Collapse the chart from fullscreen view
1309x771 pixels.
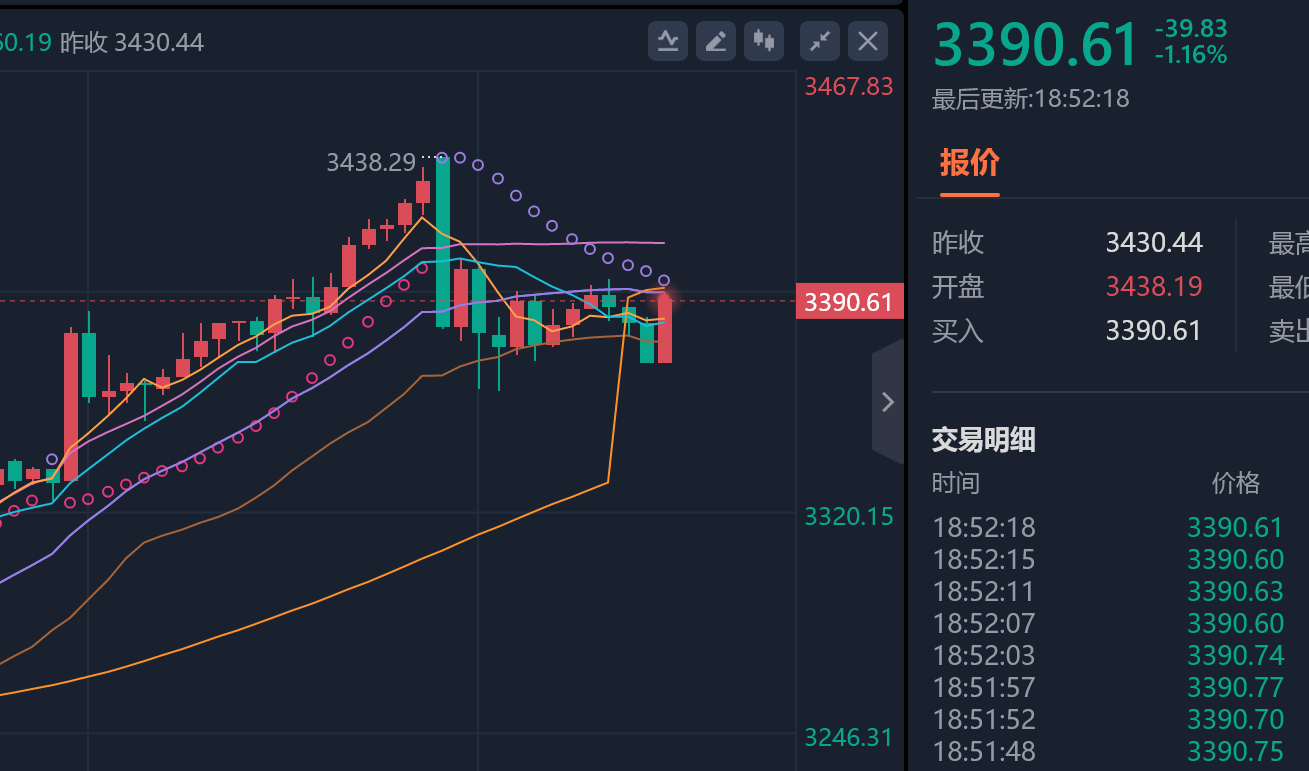pyautogui.click(x=820, y=41)
